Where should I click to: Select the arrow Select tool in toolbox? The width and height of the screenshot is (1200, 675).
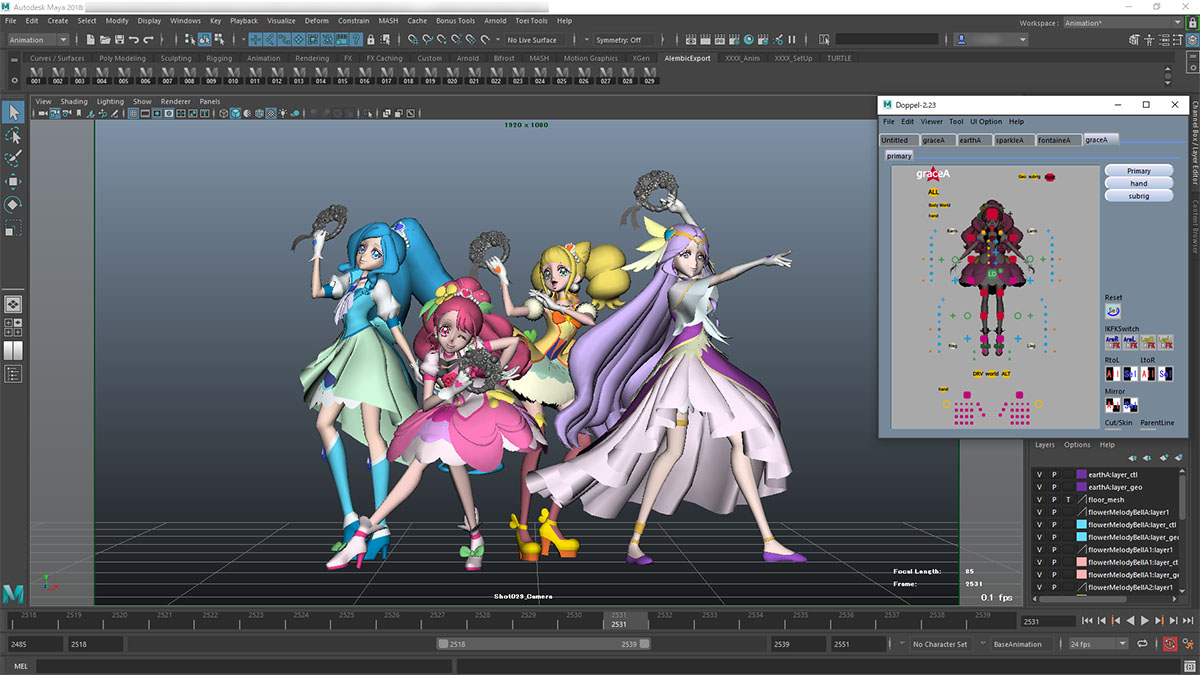pyautogui.click(x=13, y=112)
